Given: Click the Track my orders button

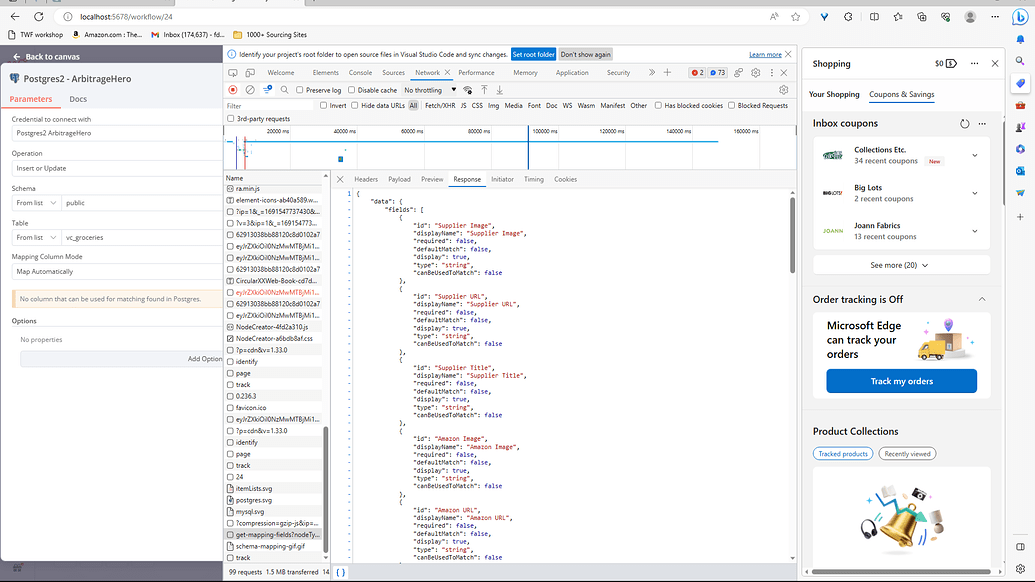Looking at the screenshot, I should 900,381.
